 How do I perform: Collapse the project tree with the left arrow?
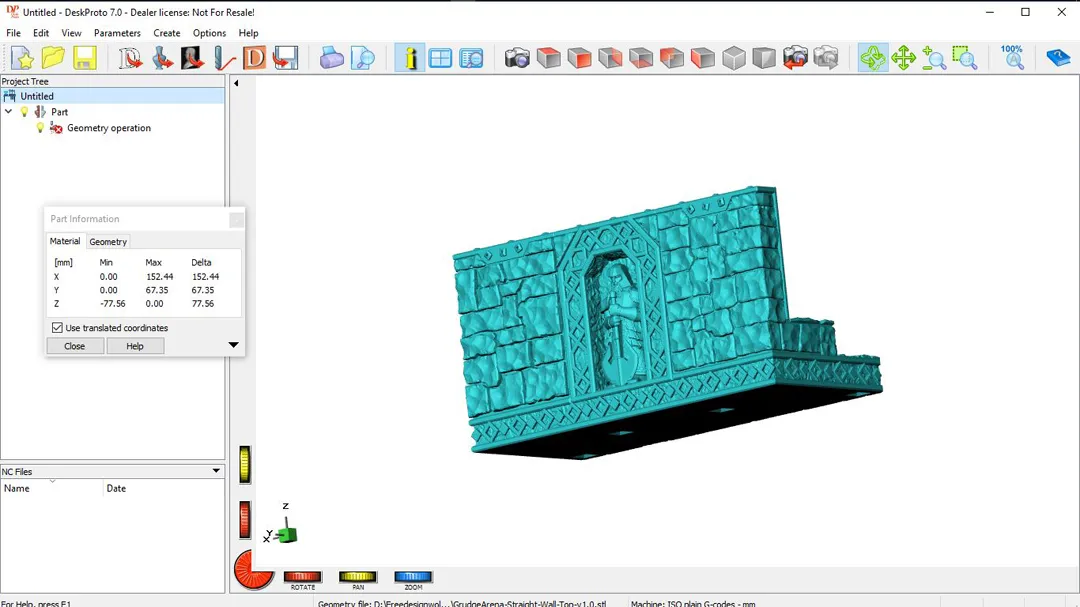(236, 83)
